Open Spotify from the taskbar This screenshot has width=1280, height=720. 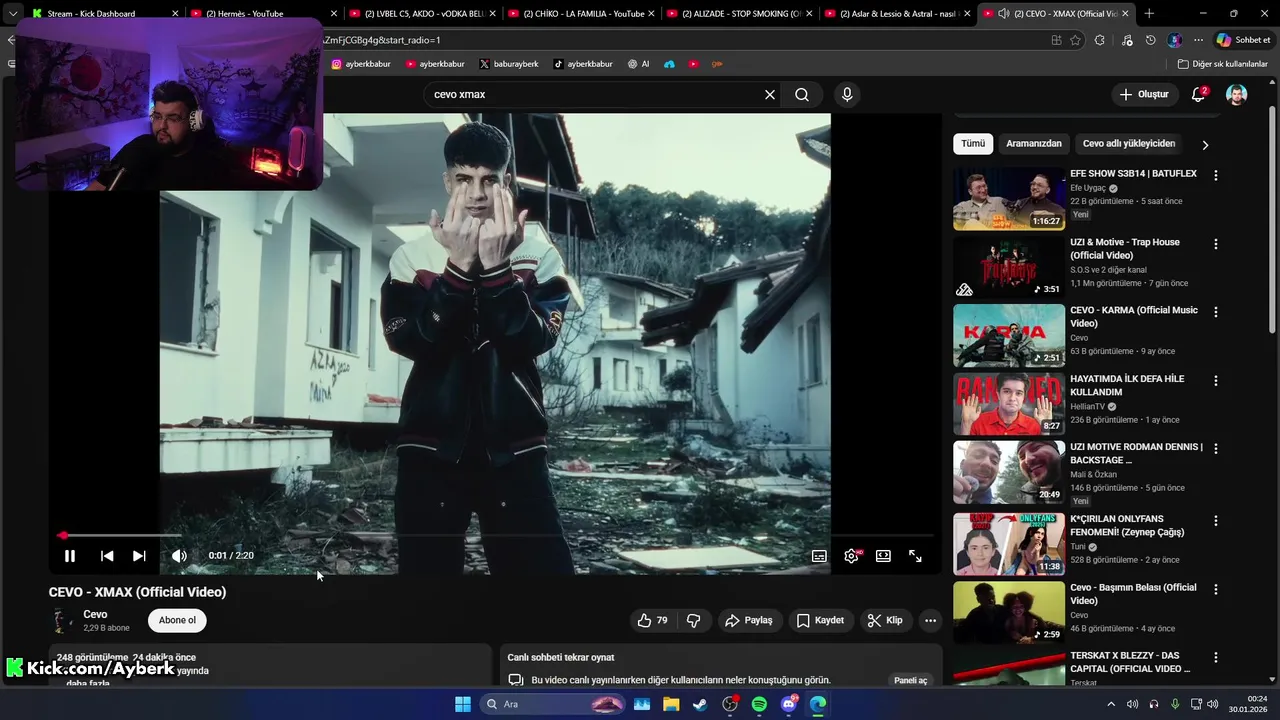point(759,704)
